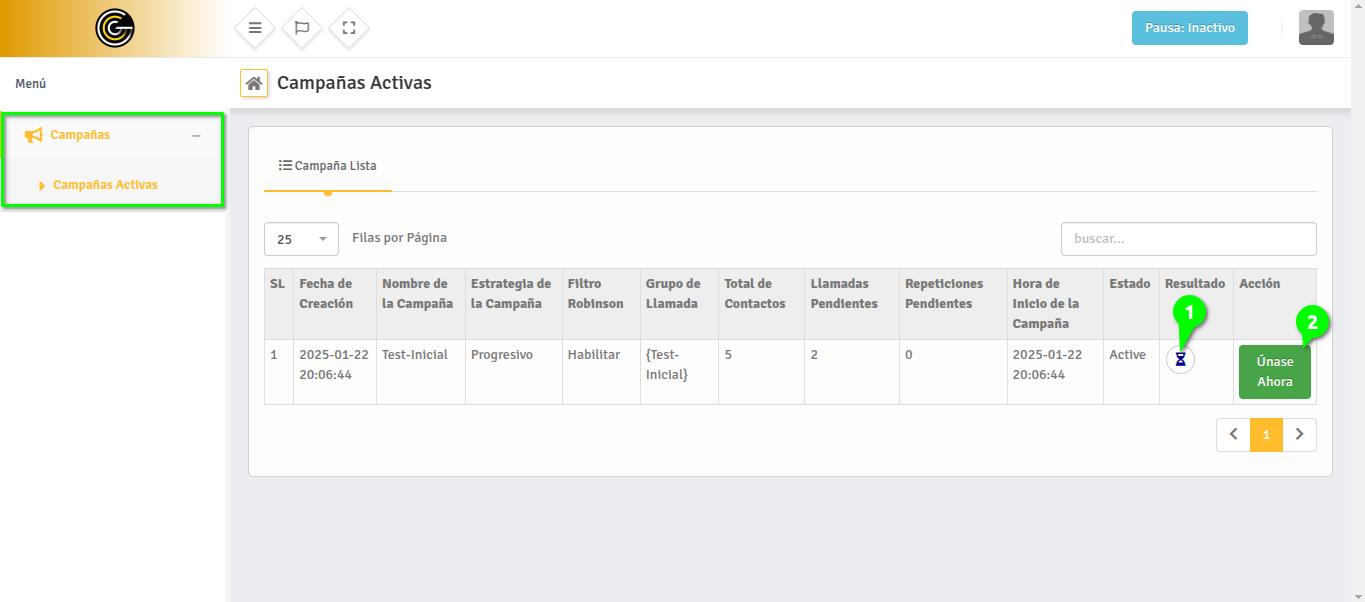Go to previous page in pagination
The image size is (1365, 602).
click(1233, 435)
